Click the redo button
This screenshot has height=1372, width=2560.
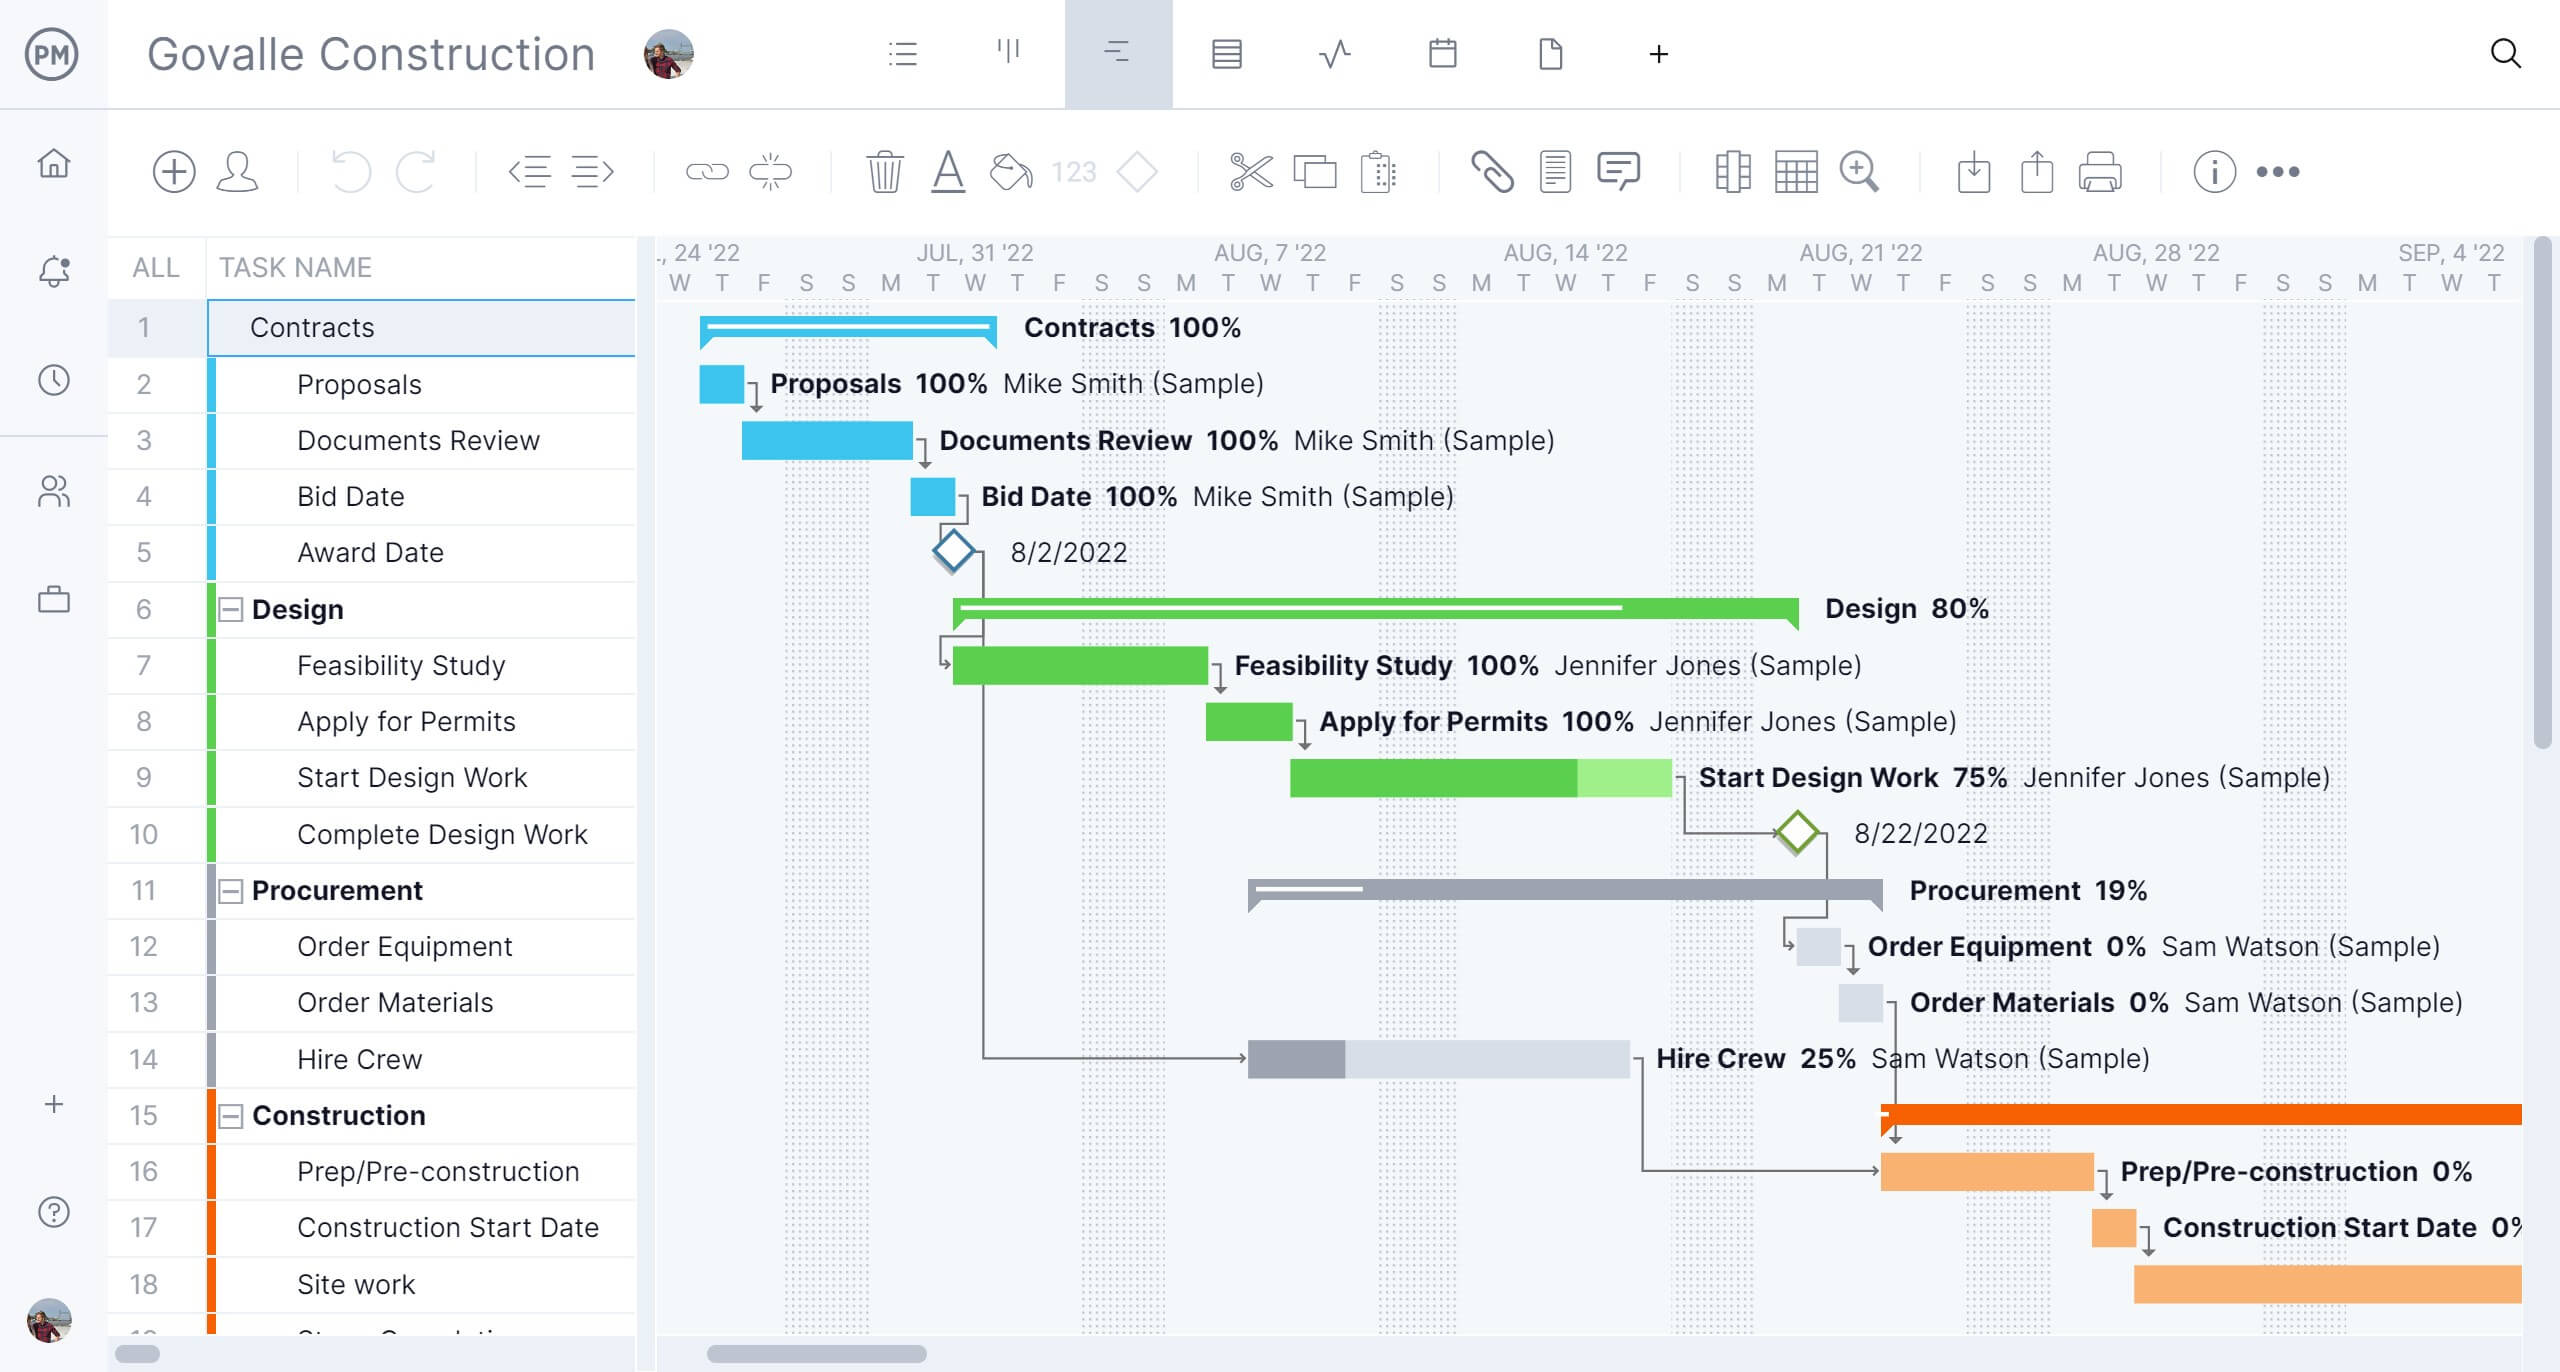pyautogui.click(x=420, y=171)
